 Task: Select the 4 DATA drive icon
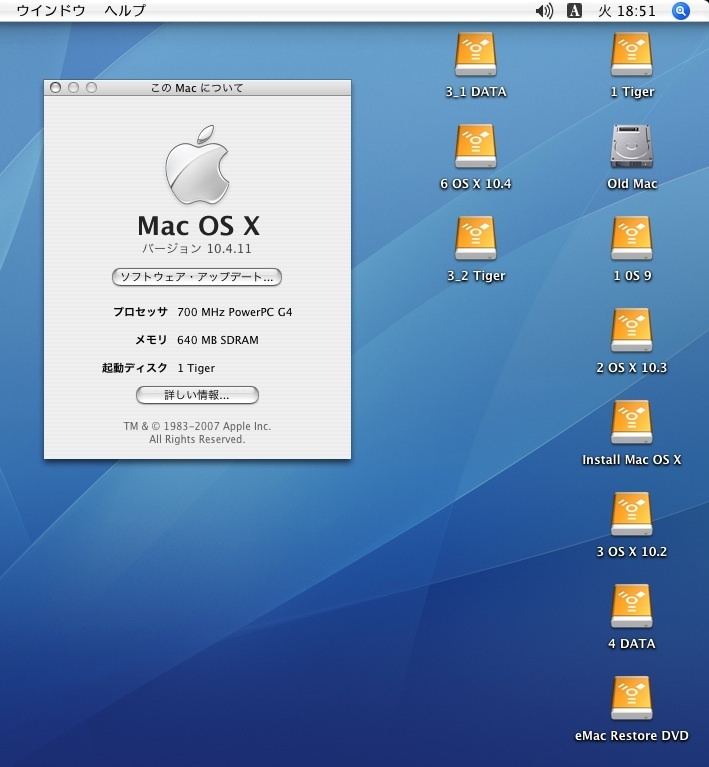point(632,608)
